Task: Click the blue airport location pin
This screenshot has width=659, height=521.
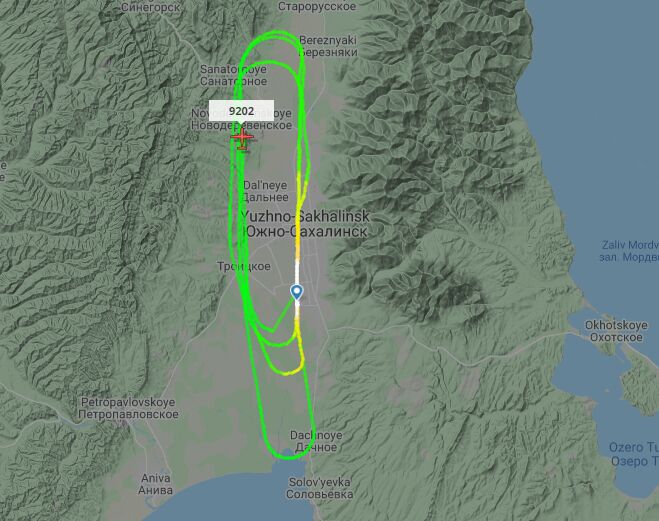Action: pyautogui.click(x=297, y=292)
